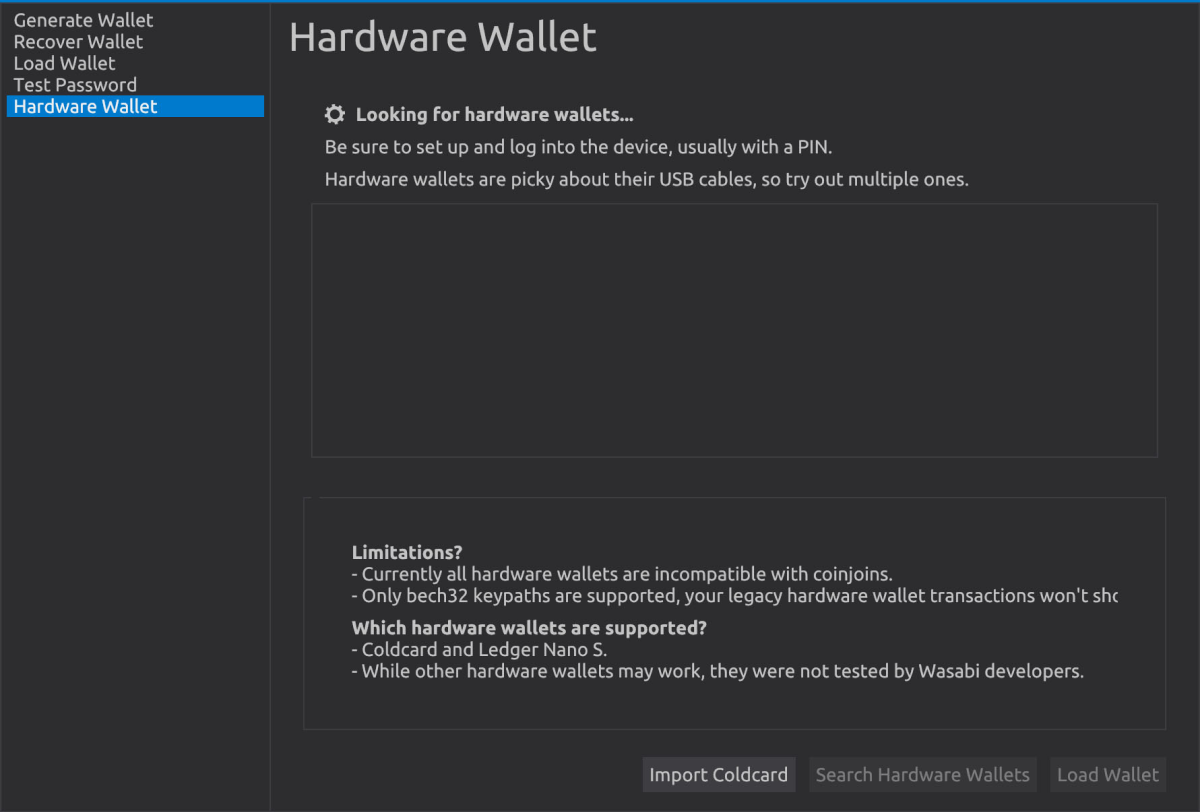The width and height of the screenshot is (1200, 812).
Task: Switch to the Recover Wallet section
Action: (78, 41)
